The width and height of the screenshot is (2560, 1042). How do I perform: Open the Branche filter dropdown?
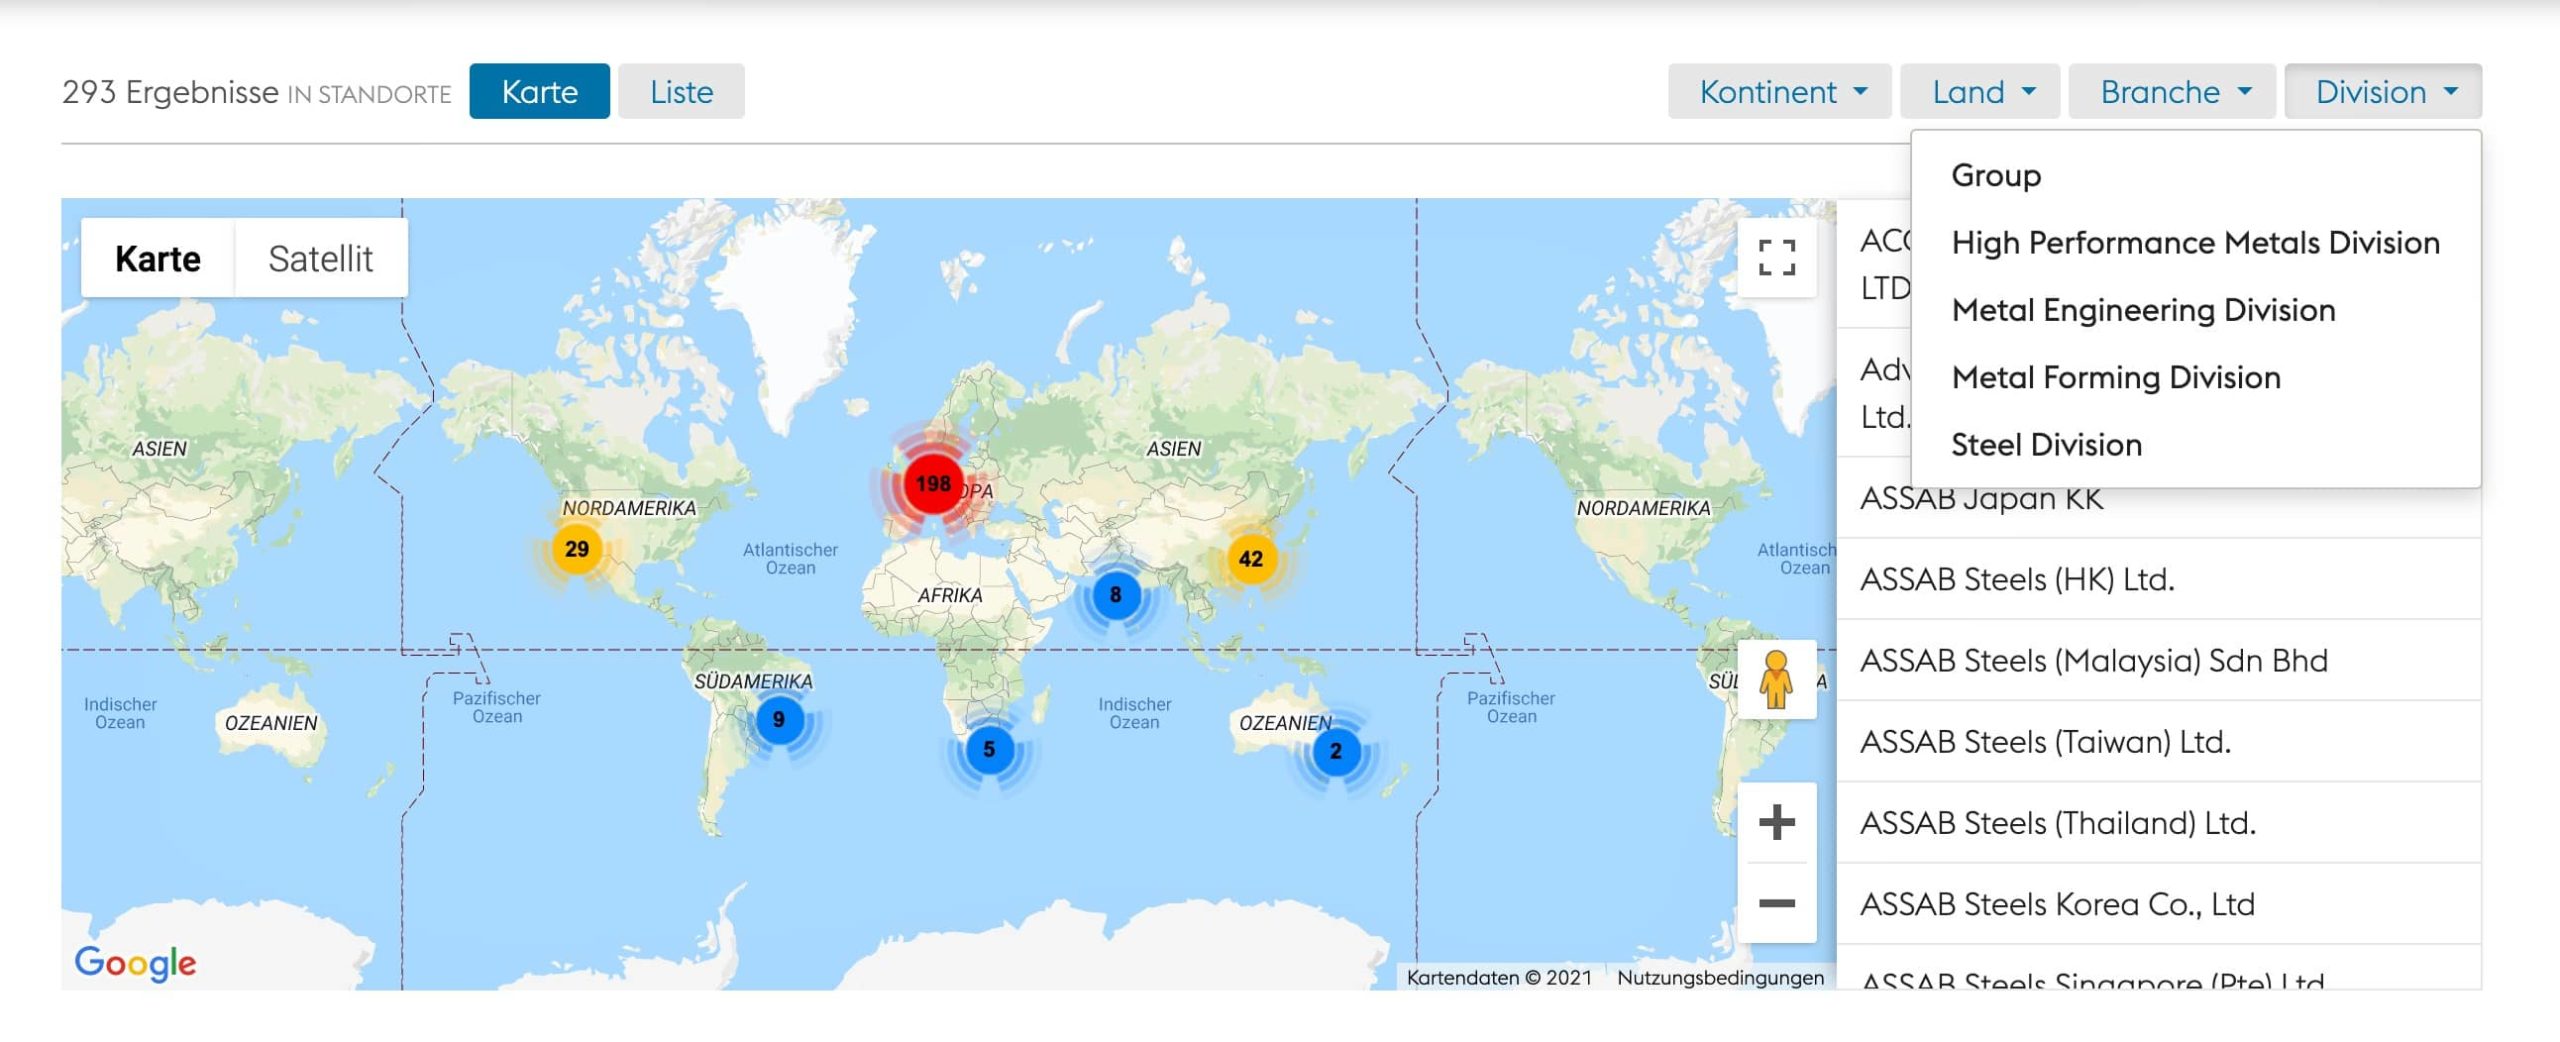2172,91
